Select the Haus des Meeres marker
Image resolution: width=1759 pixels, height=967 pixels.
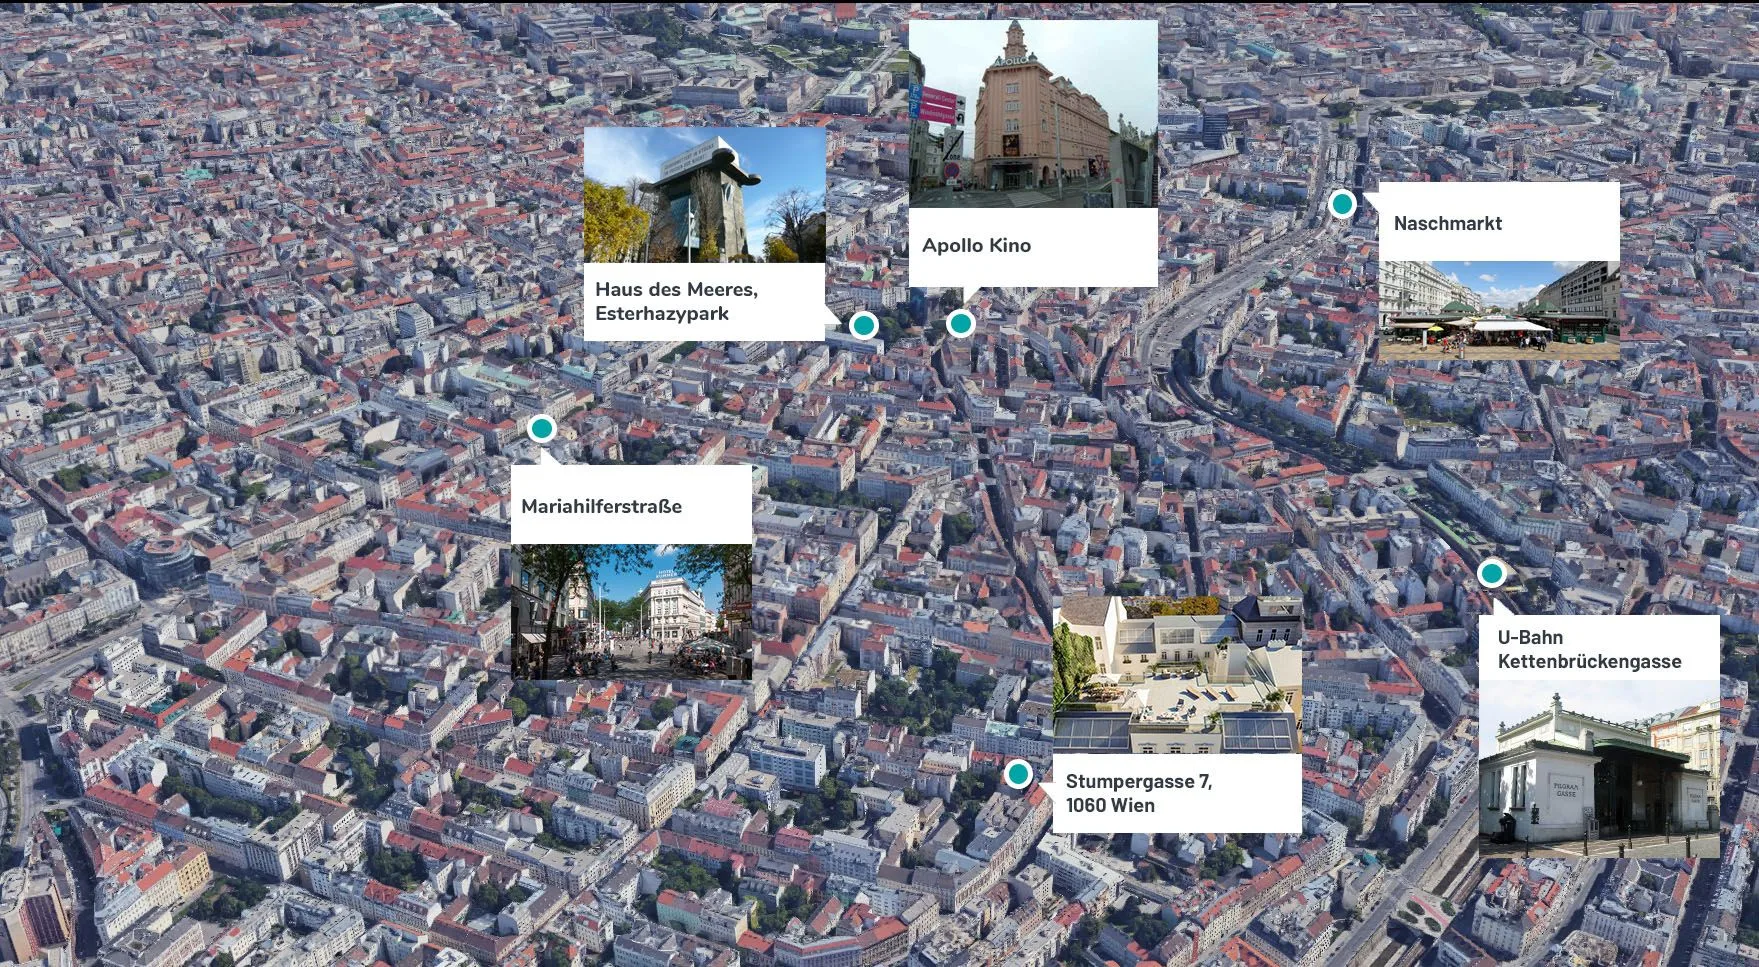(862, 326)
